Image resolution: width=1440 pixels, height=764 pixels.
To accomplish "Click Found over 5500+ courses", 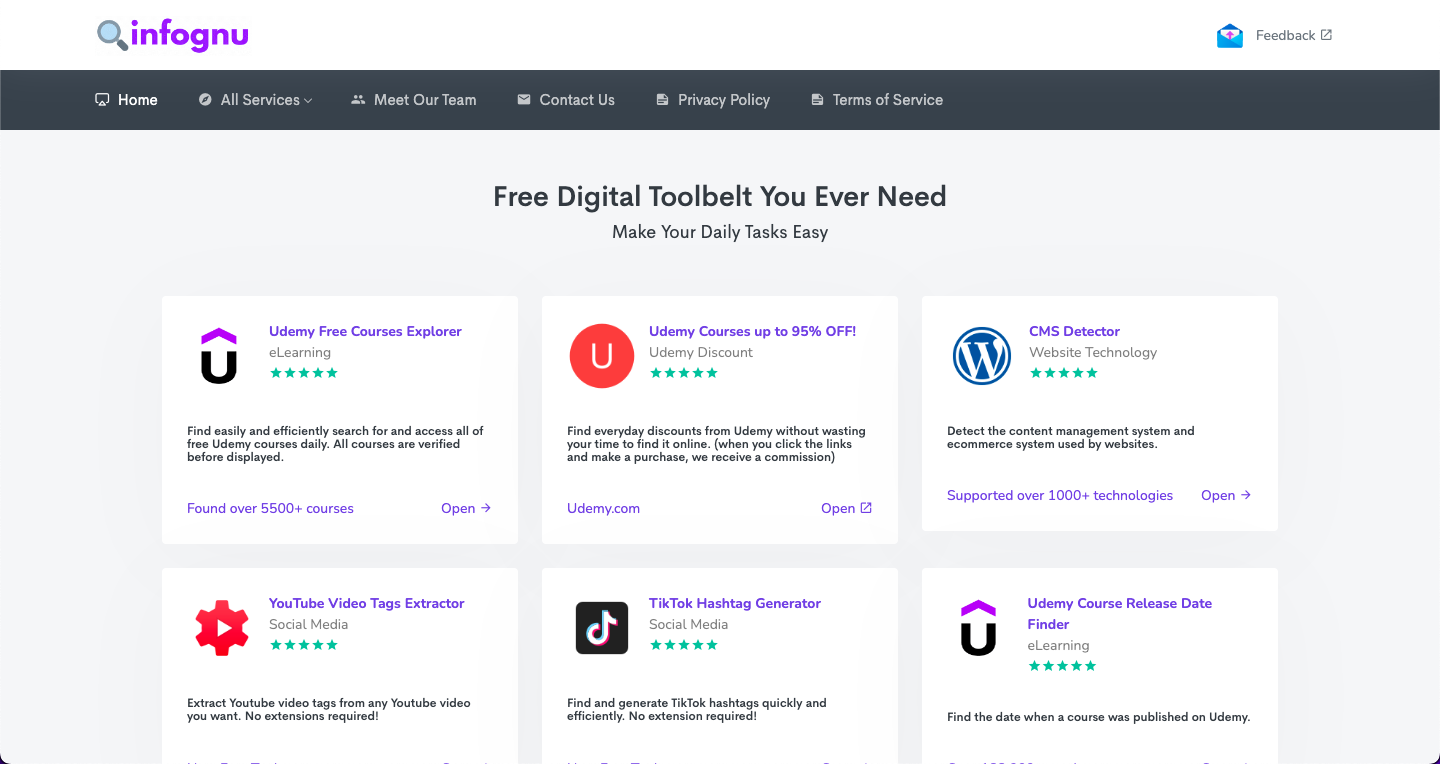I will [x=270, y=508].
